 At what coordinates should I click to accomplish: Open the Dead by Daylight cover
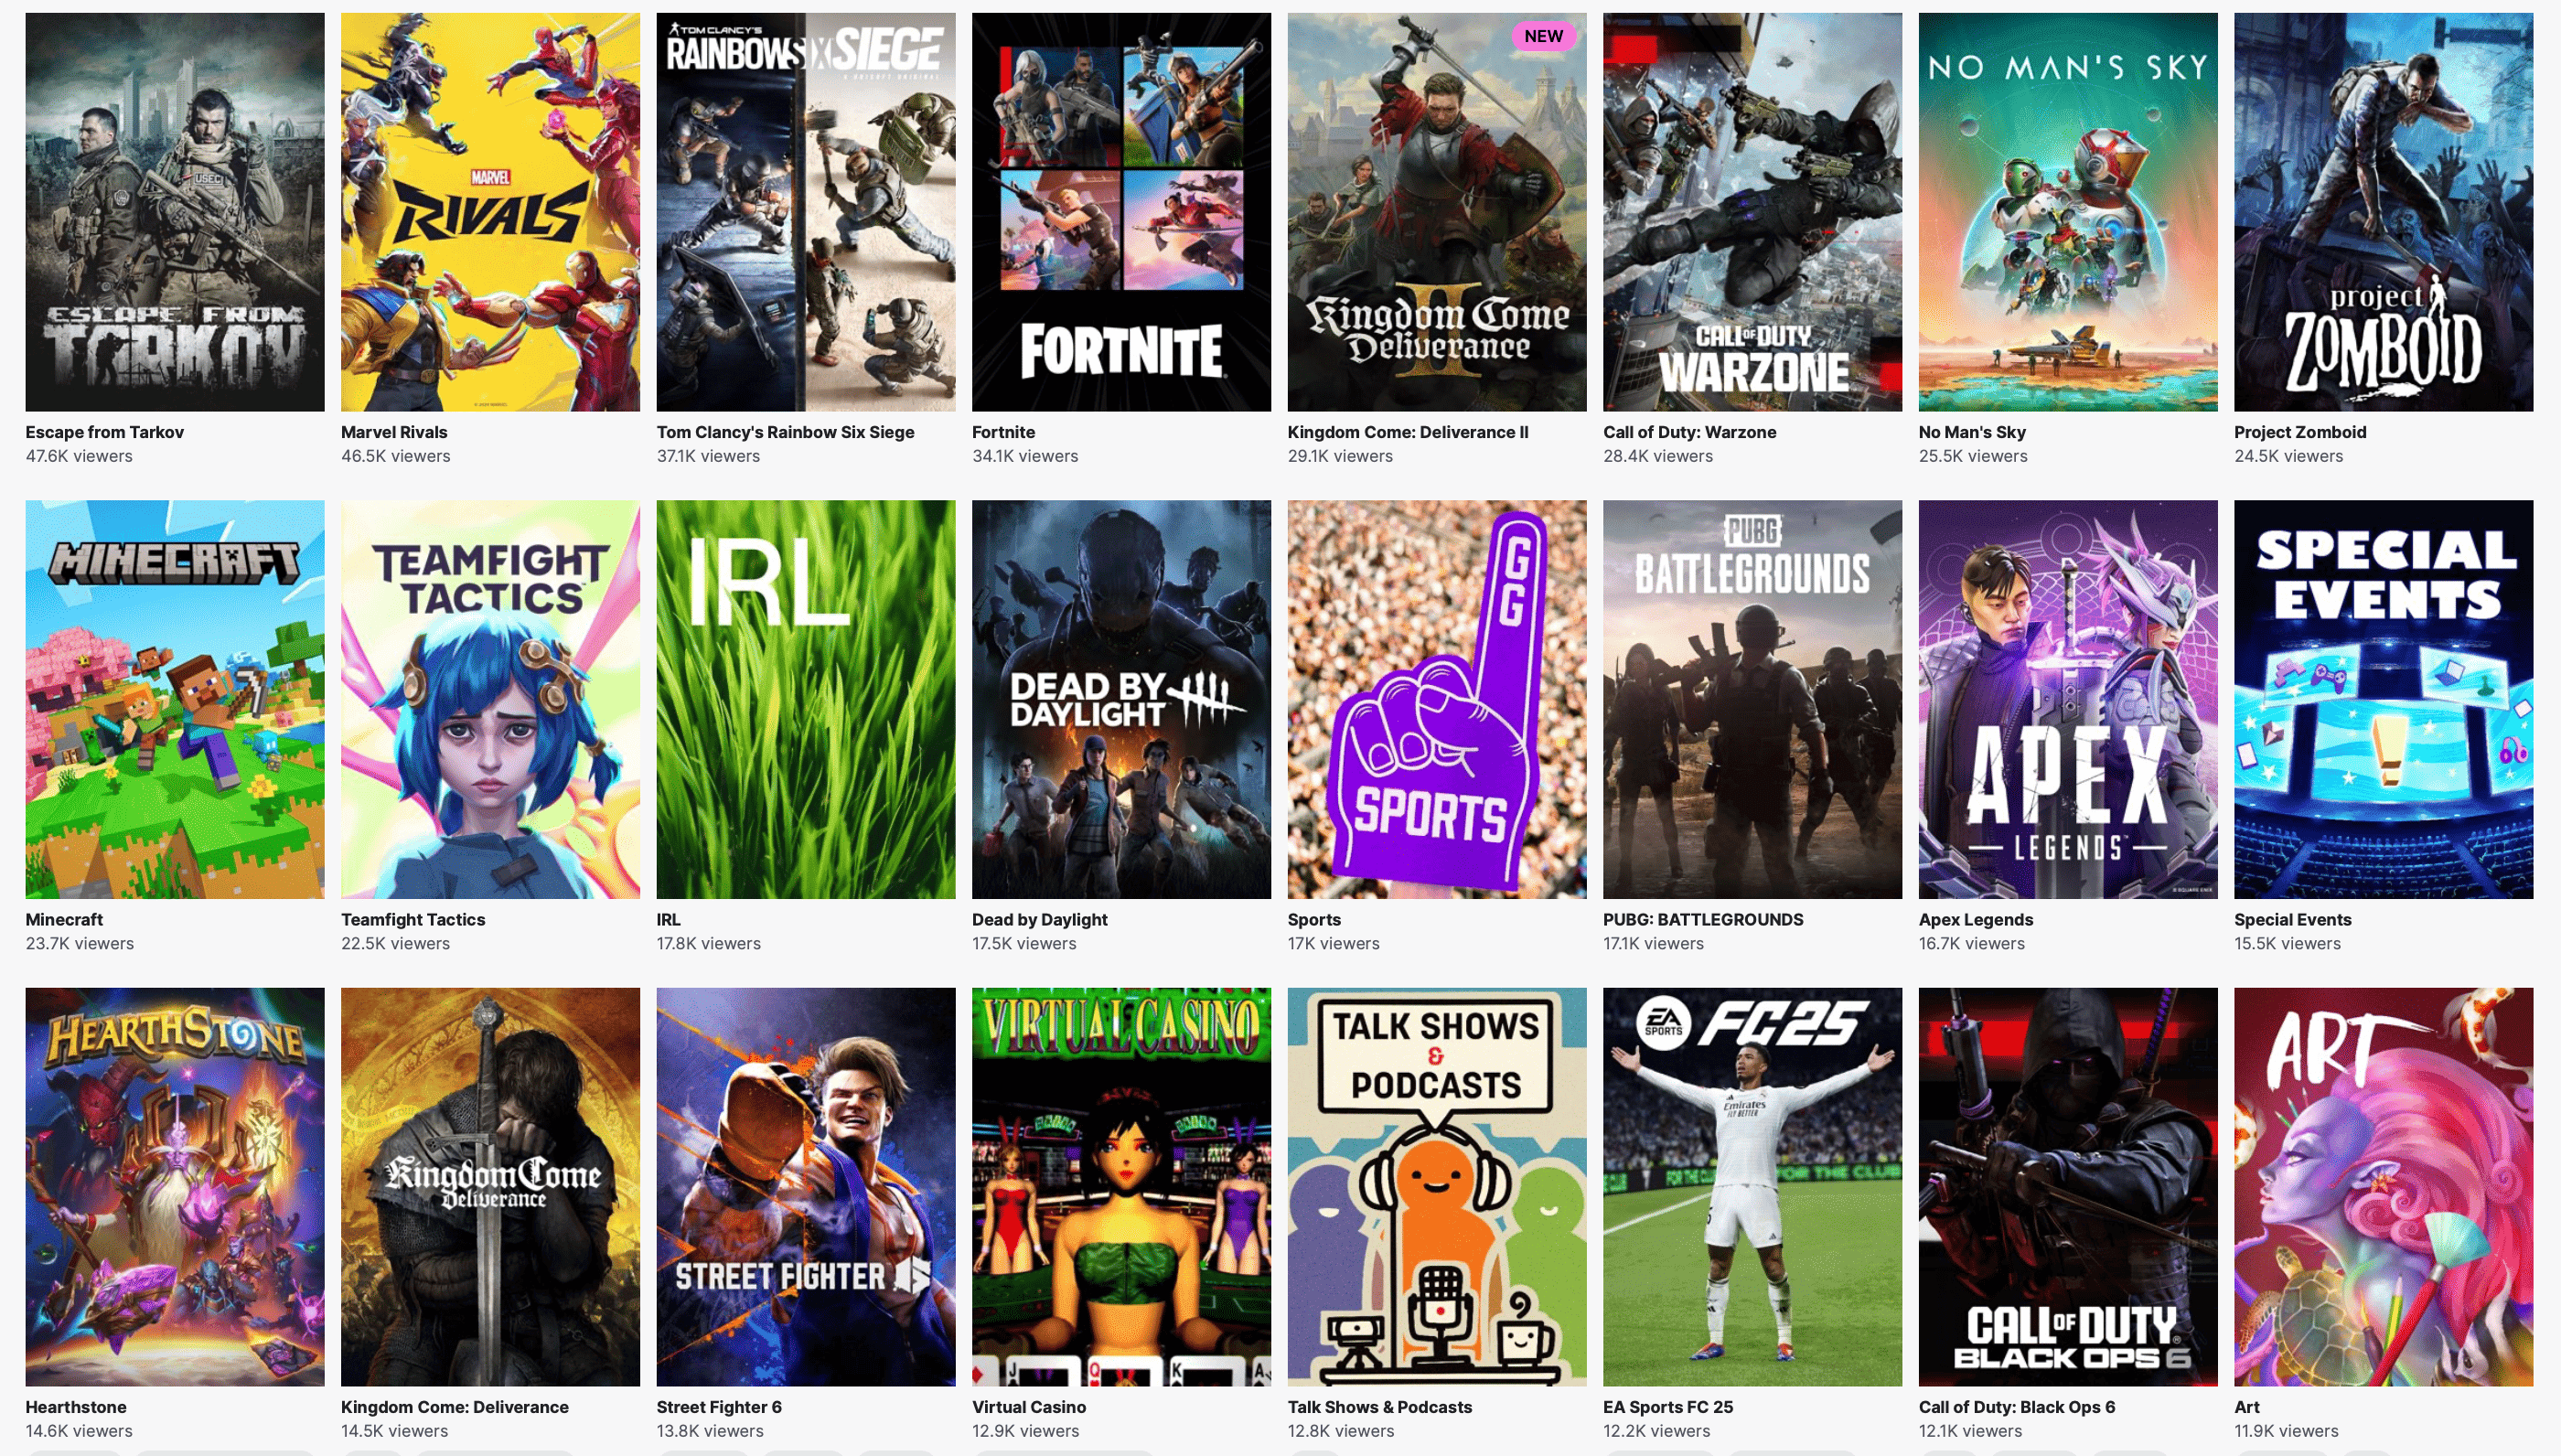(1121, 699)
